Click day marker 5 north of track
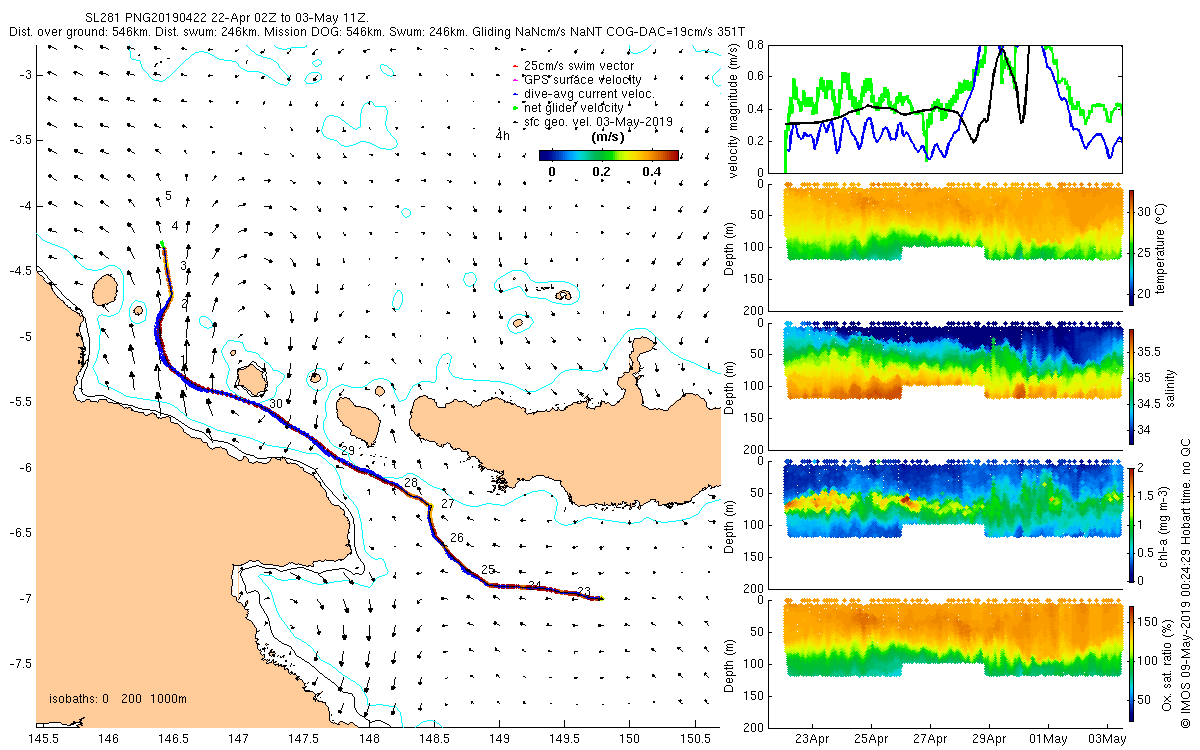Screen dimensions: 1200x750 click(x=168, y=195)
